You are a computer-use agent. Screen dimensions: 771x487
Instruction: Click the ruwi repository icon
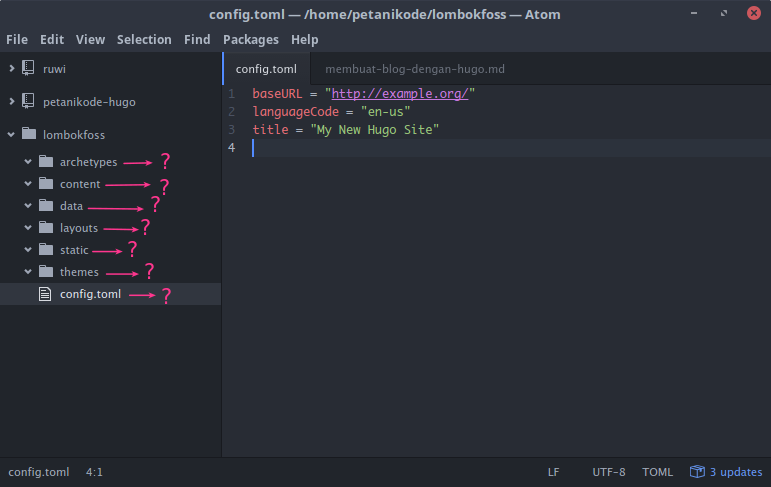point(28,68)
